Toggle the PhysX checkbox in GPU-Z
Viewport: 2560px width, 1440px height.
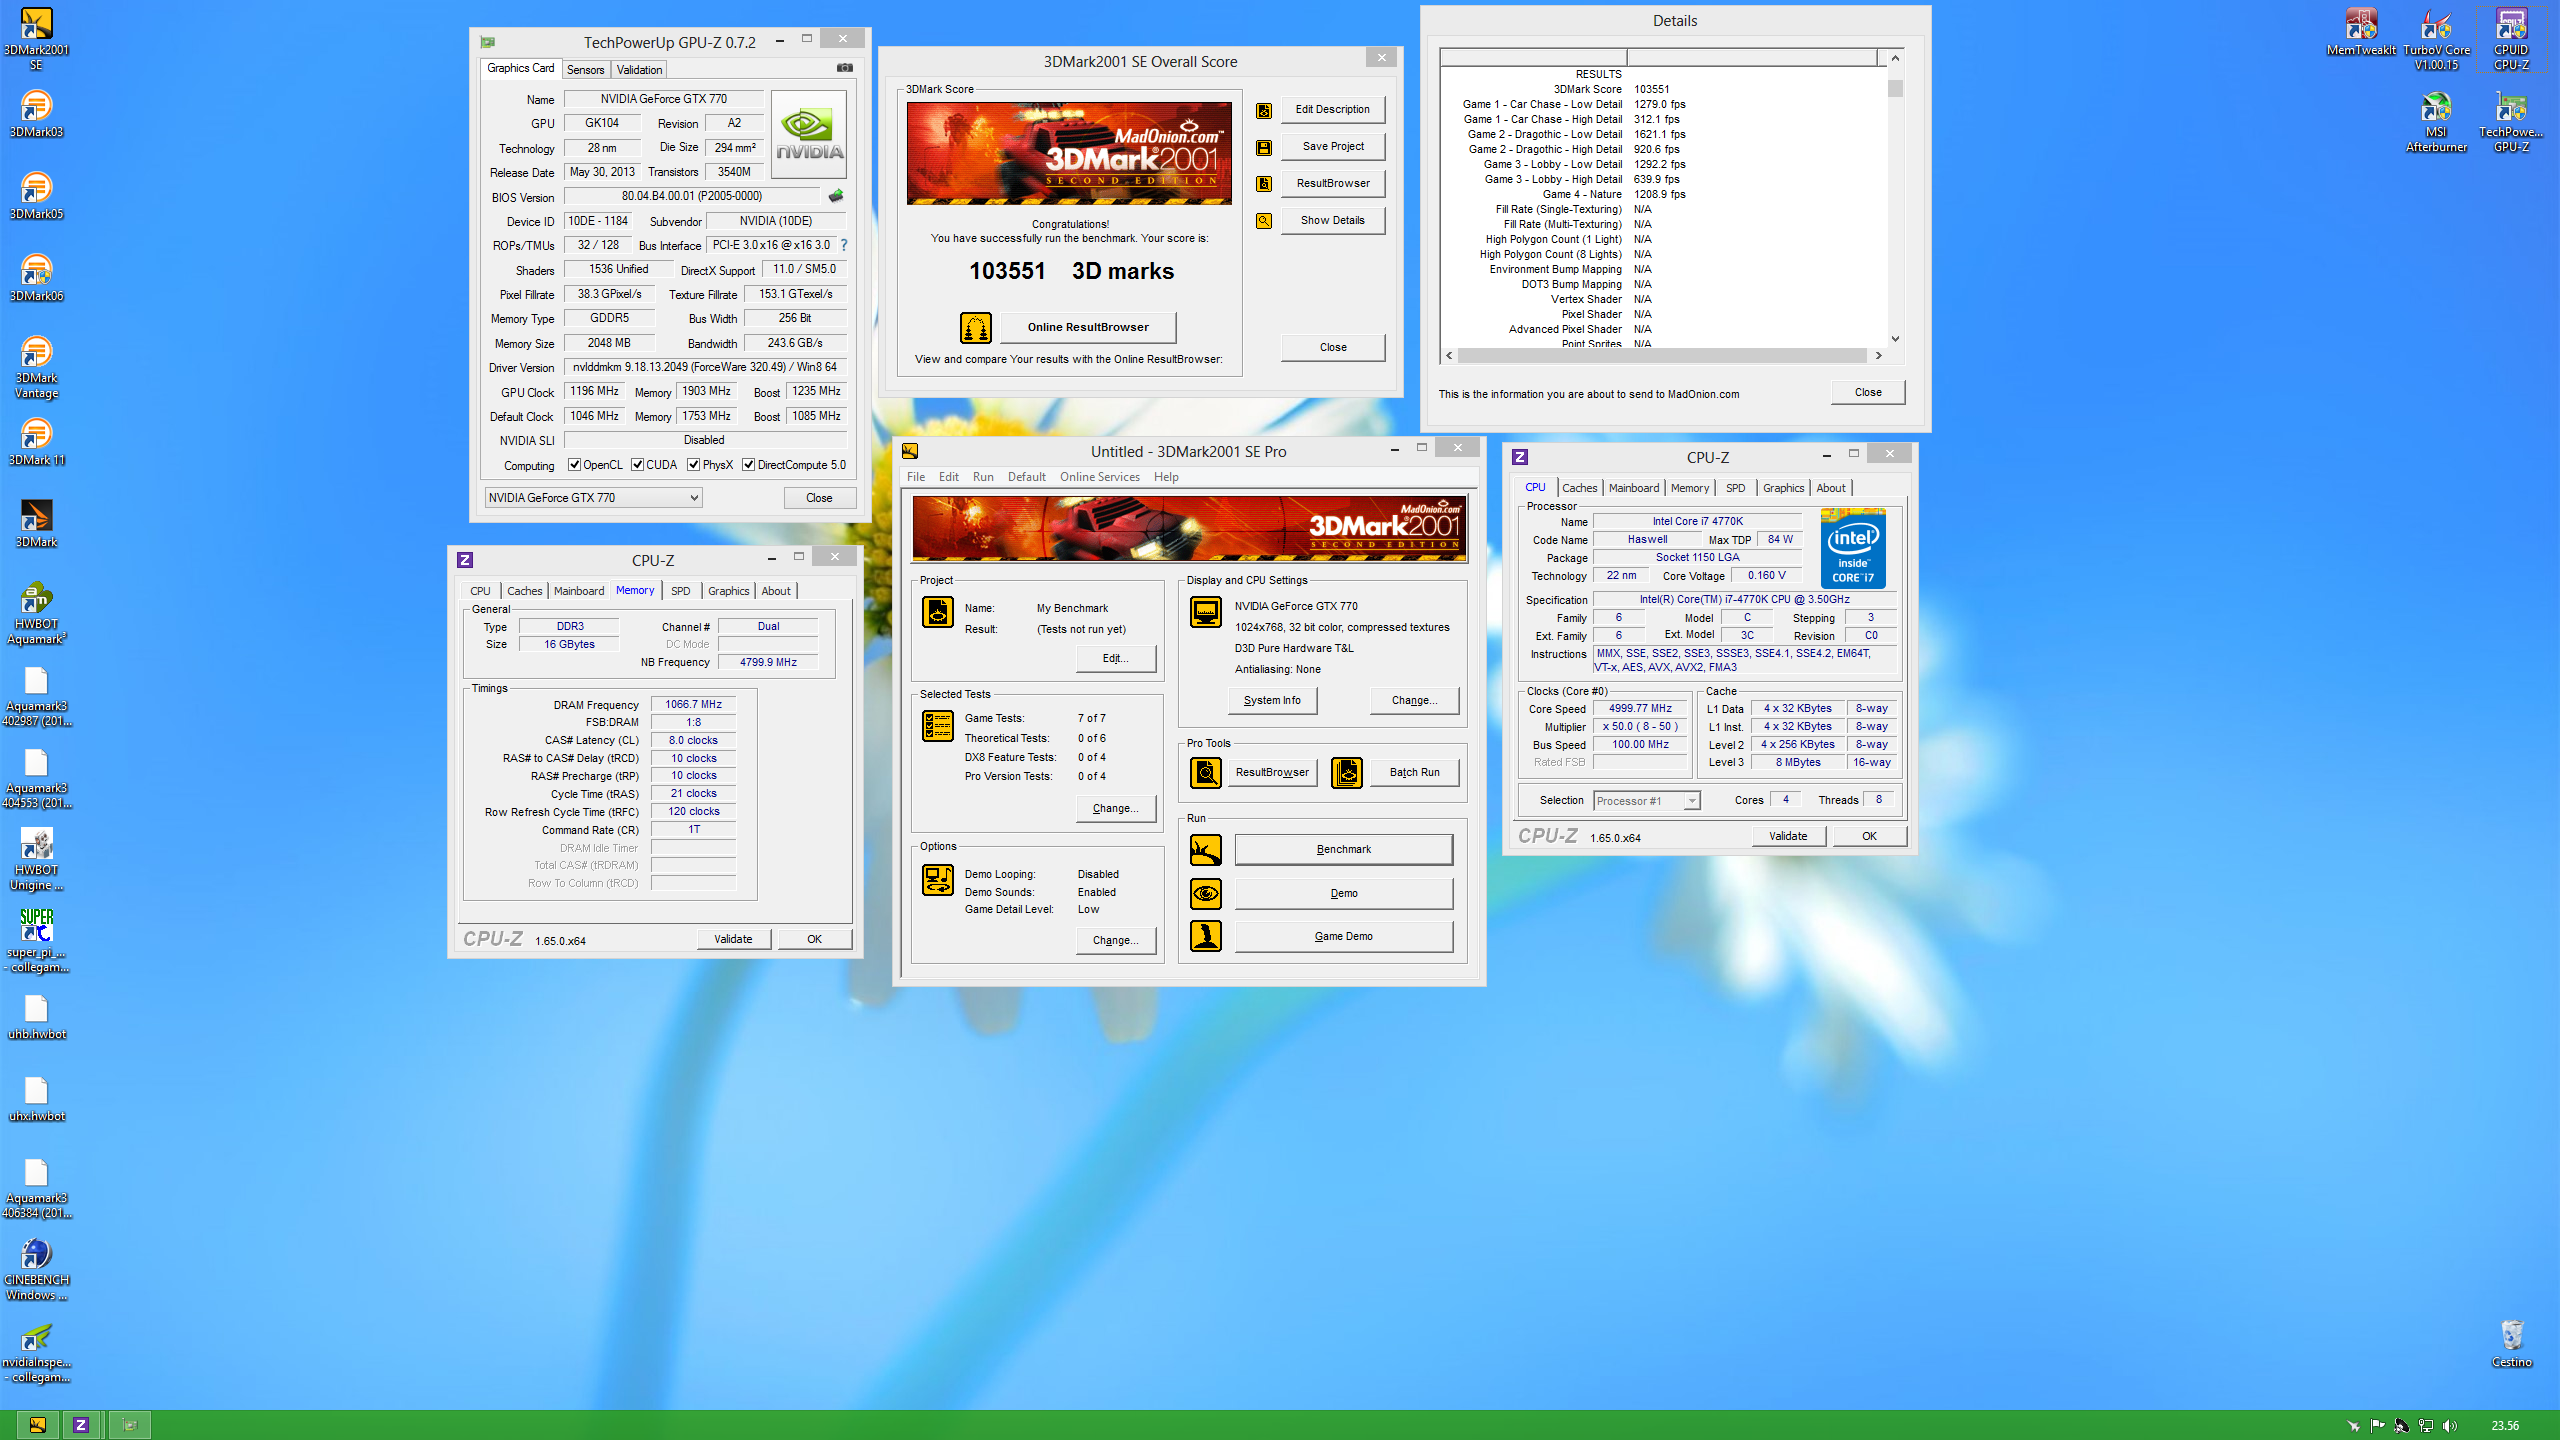(693, 465)
